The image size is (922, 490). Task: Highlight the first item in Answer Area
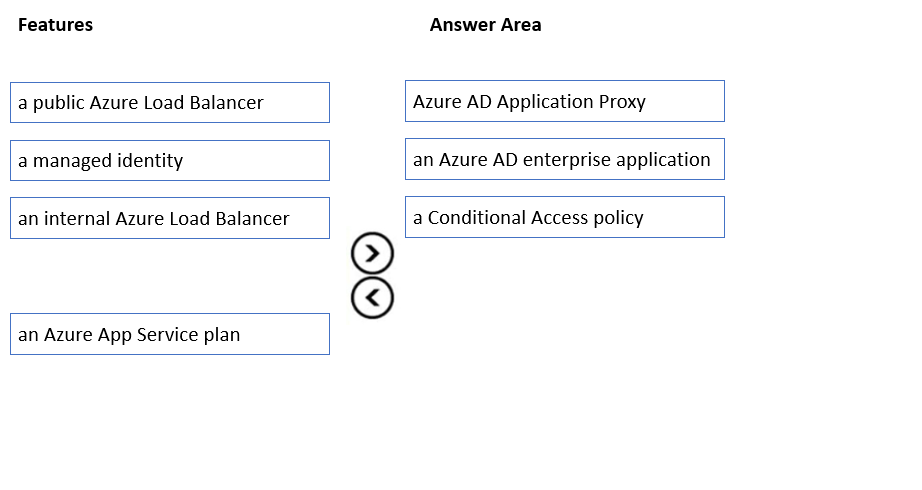pos(564,102)
